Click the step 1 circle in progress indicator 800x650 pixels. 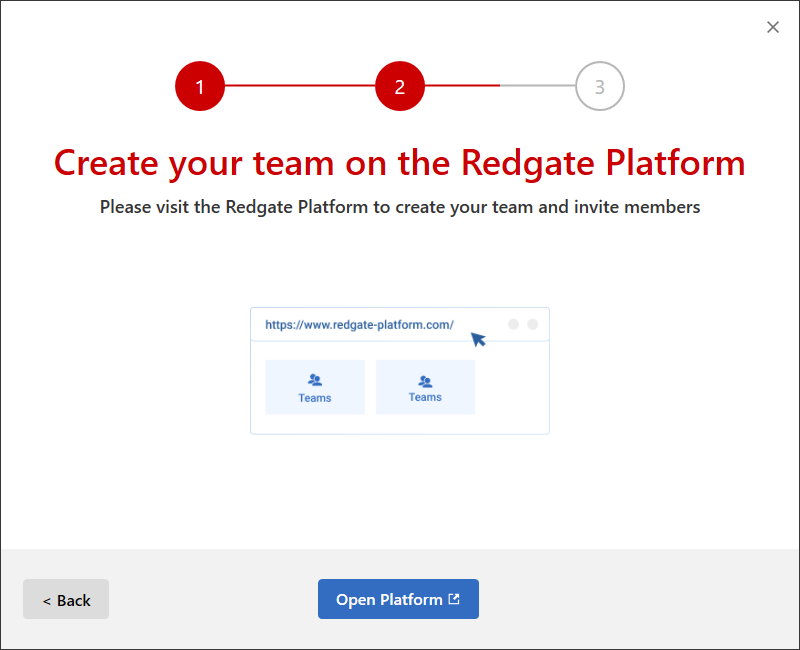click(200, 86)
